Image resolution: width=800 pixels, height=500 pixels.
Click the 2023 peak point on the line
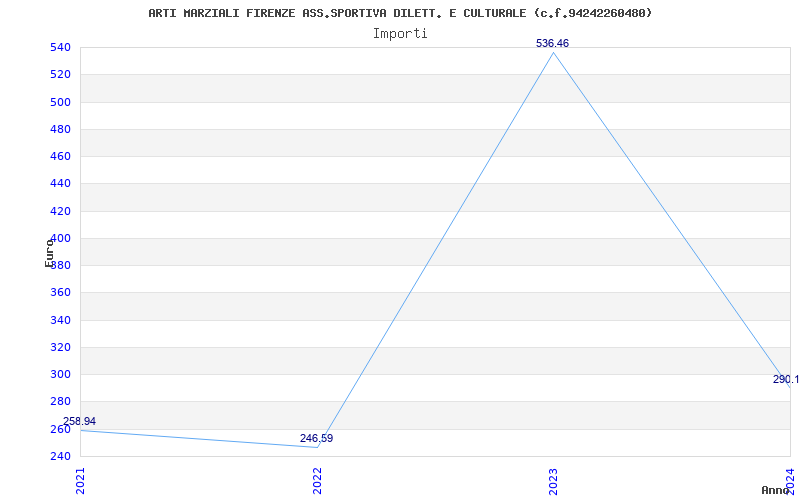554,52
